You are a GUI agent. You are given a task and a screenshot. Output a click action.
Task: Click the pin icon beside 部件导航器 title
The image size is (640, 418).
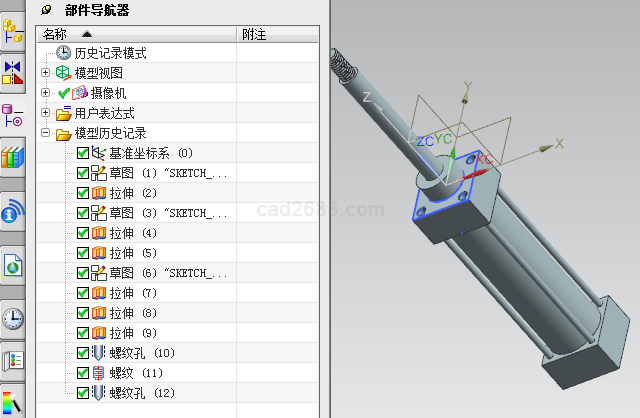46,10
